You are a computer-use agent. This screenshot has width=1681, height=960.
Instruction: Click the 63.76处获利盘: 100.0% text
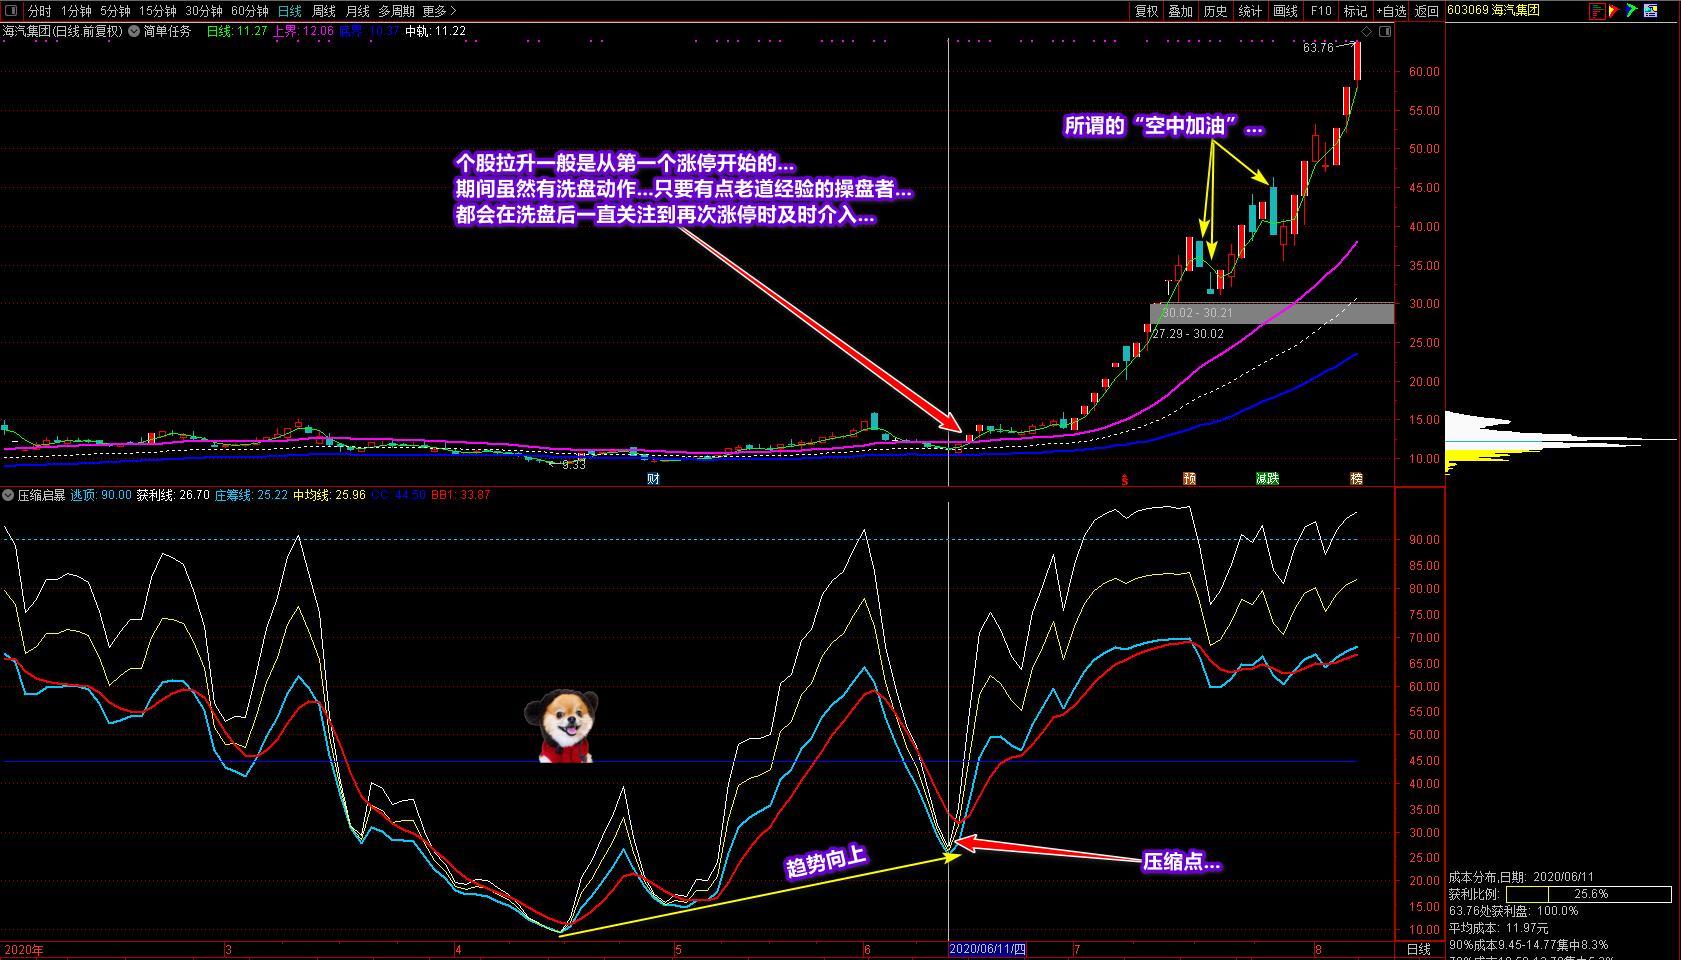tap(1513, 911)
